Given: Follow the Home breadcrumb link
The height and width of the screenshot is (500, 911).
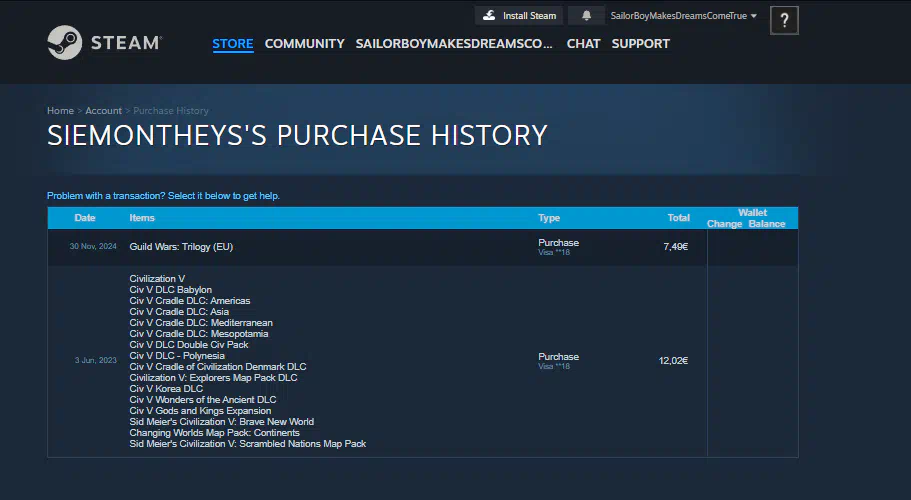Looking at the screenshot, I should pos(60,110).
